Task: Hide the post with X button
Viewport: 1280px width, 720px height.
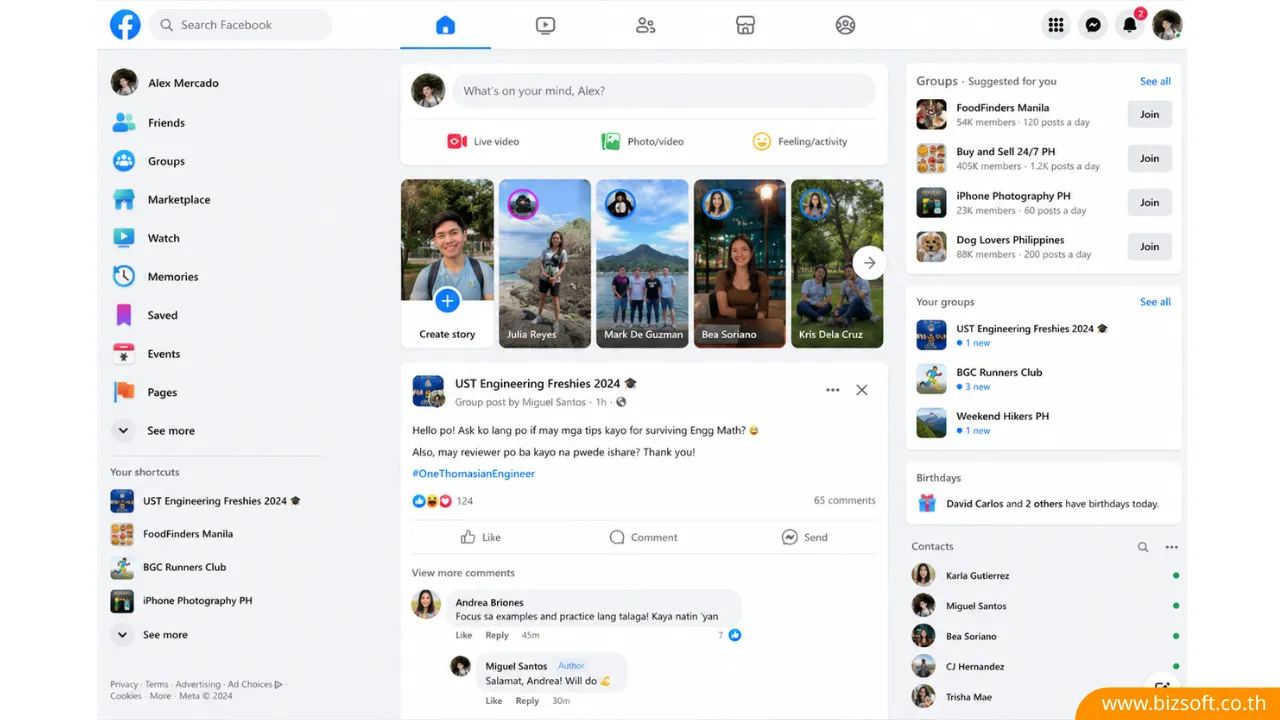Action: pyautogui.click(x=861, y=390)
